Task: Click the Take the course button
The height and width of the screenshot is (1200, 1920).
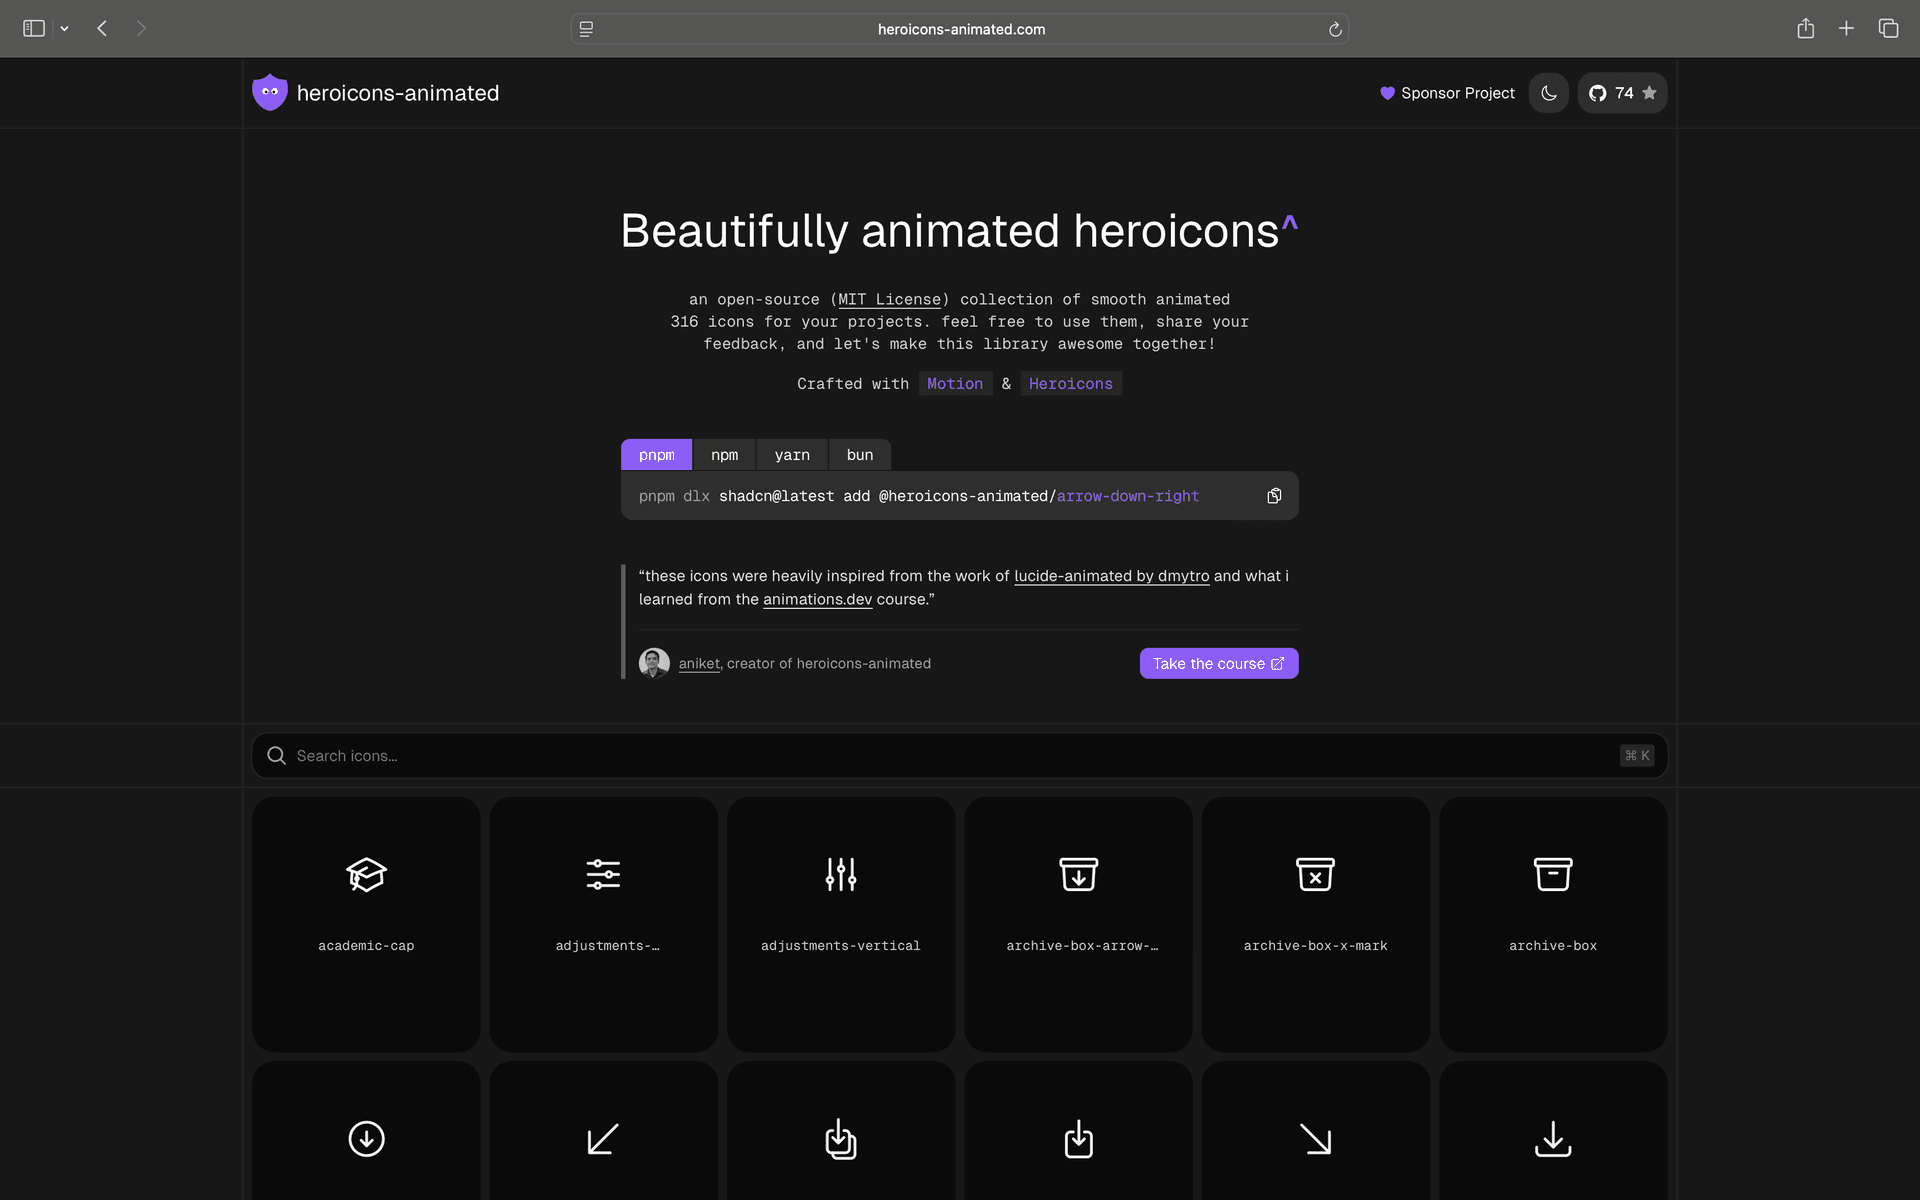Action: tap(1218, 664)
